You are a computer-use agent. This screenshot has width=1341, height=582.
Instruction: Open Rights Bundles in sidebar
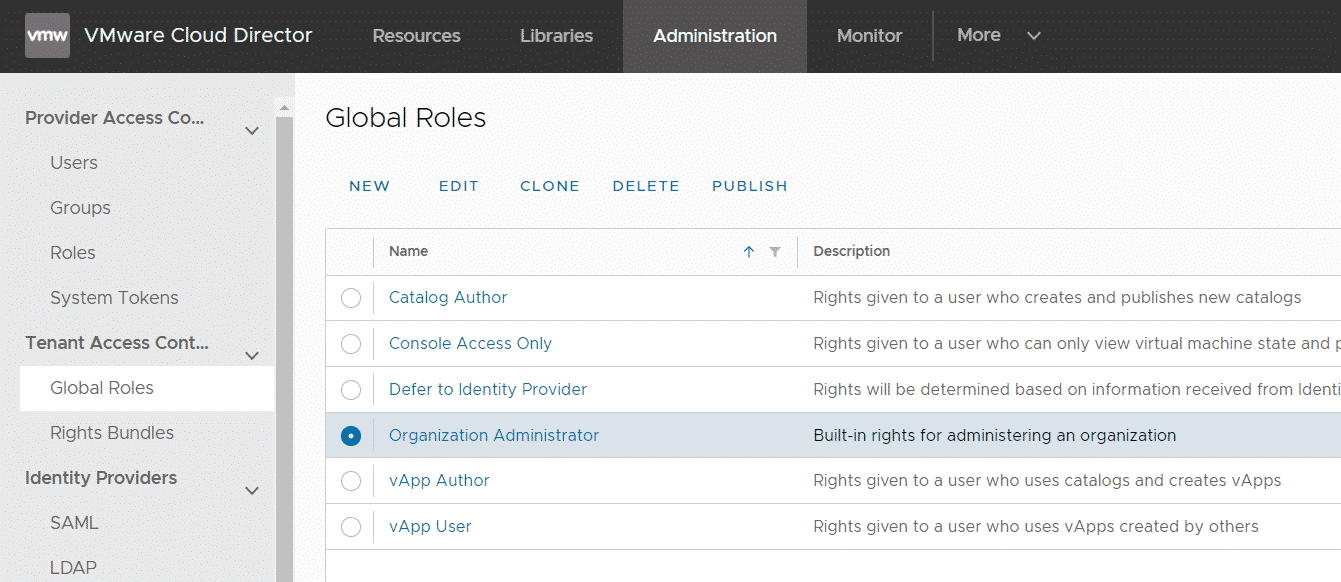coord(112,433)
